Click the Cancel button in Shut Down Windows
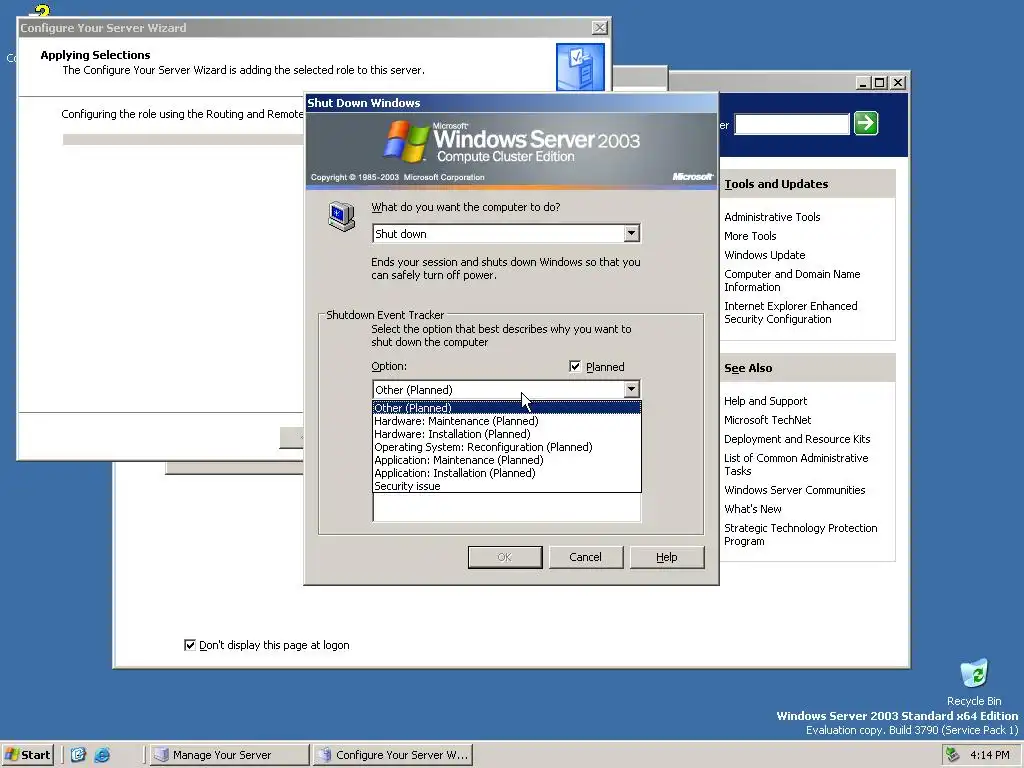The height and width of the screenshot is (768, 1024). (585, 557)
